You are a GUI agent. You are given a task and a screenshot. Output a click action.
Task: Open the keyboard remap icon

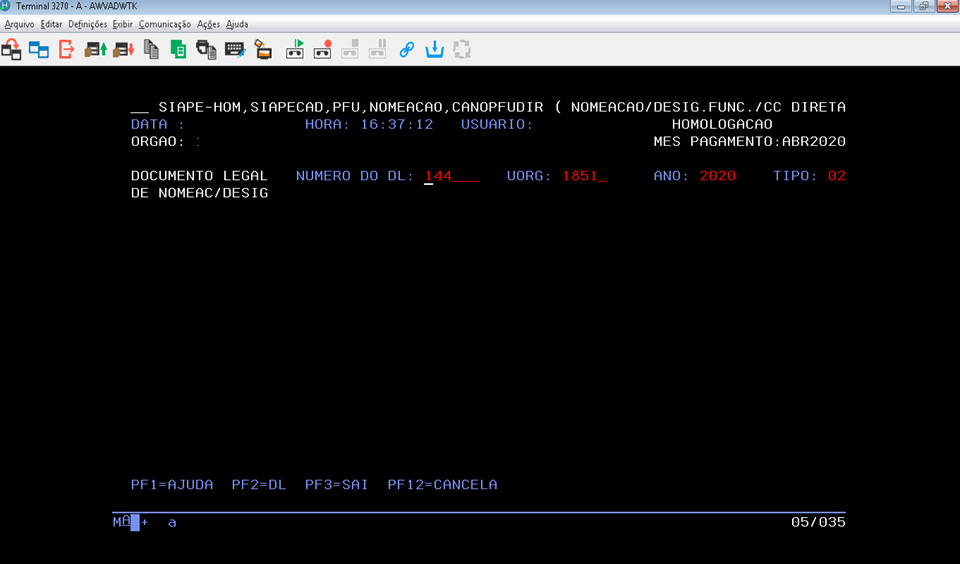pos(235,48)
